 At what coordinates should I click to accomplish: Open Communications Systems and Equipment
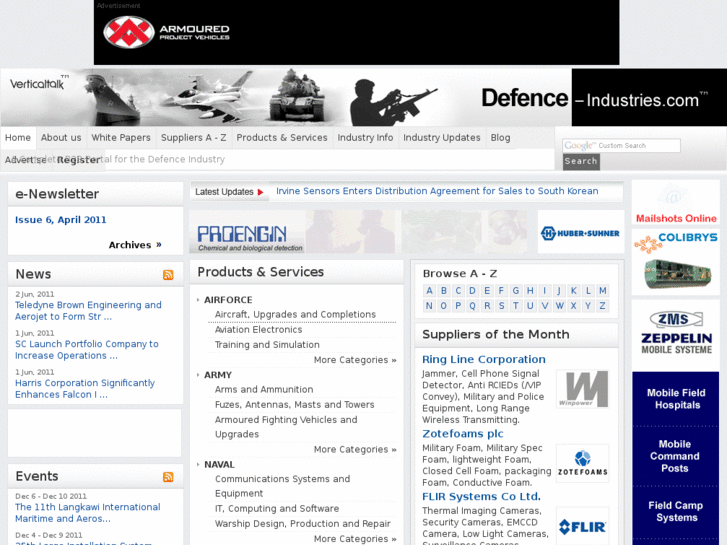[x=282, y=486]
